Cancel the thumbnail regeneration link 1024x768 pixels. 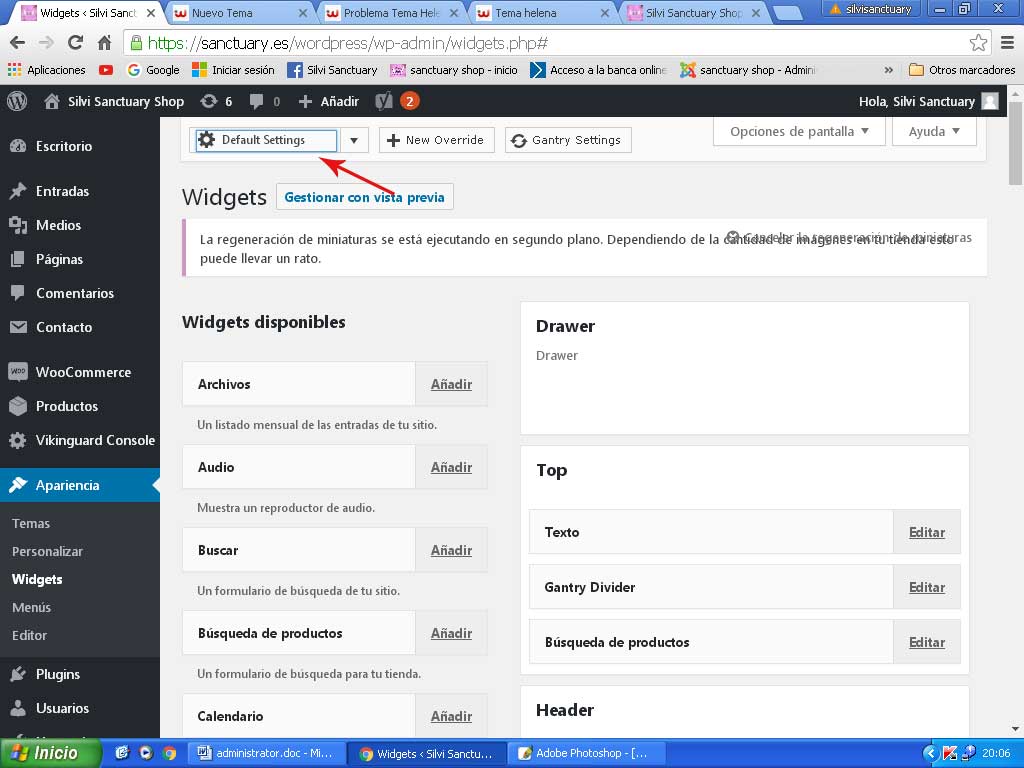coord(849,237)
